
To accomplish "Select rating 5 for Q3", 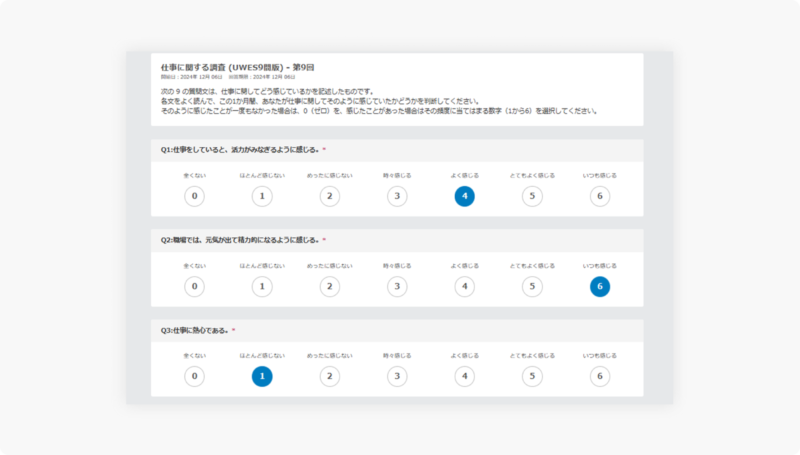I will coord(532,376).
